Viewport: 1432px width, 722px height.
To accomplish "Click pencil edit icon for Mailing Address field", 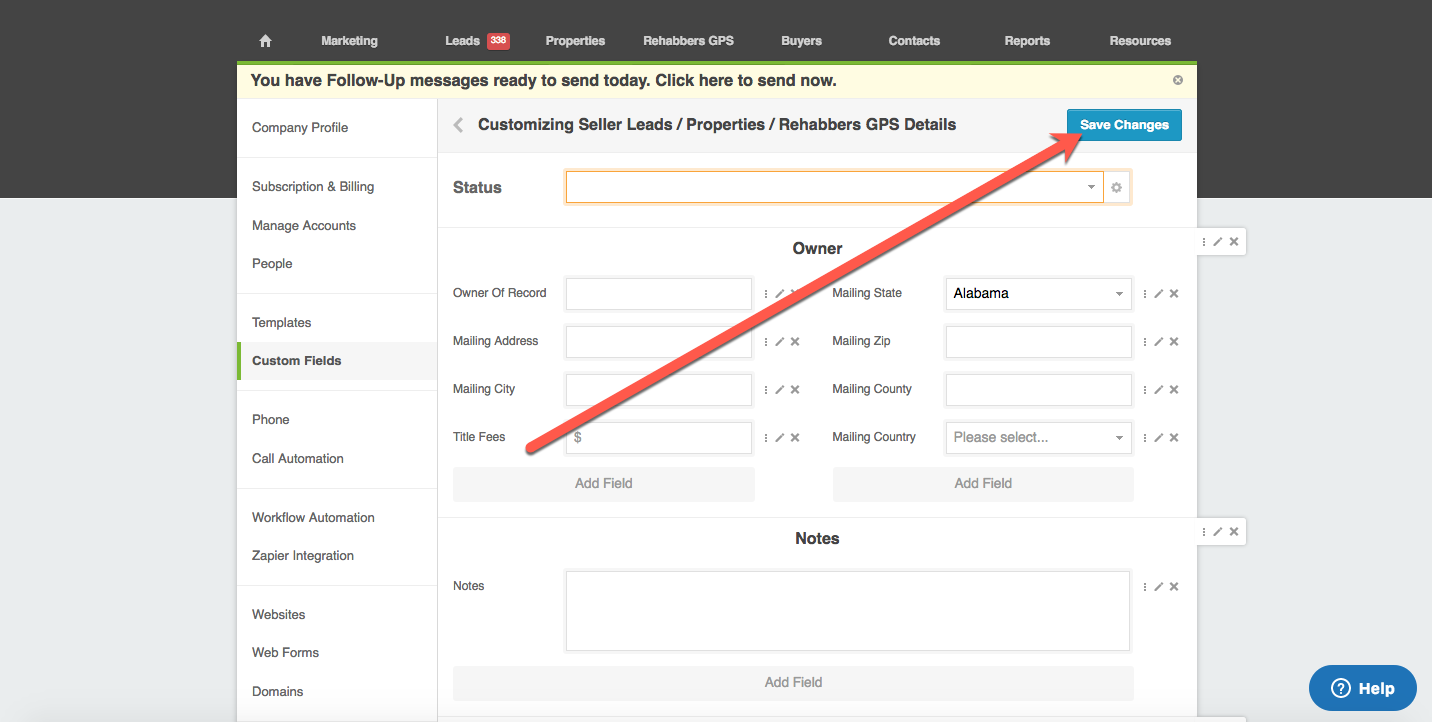I will pyautogui.click(x=780, y=342).
